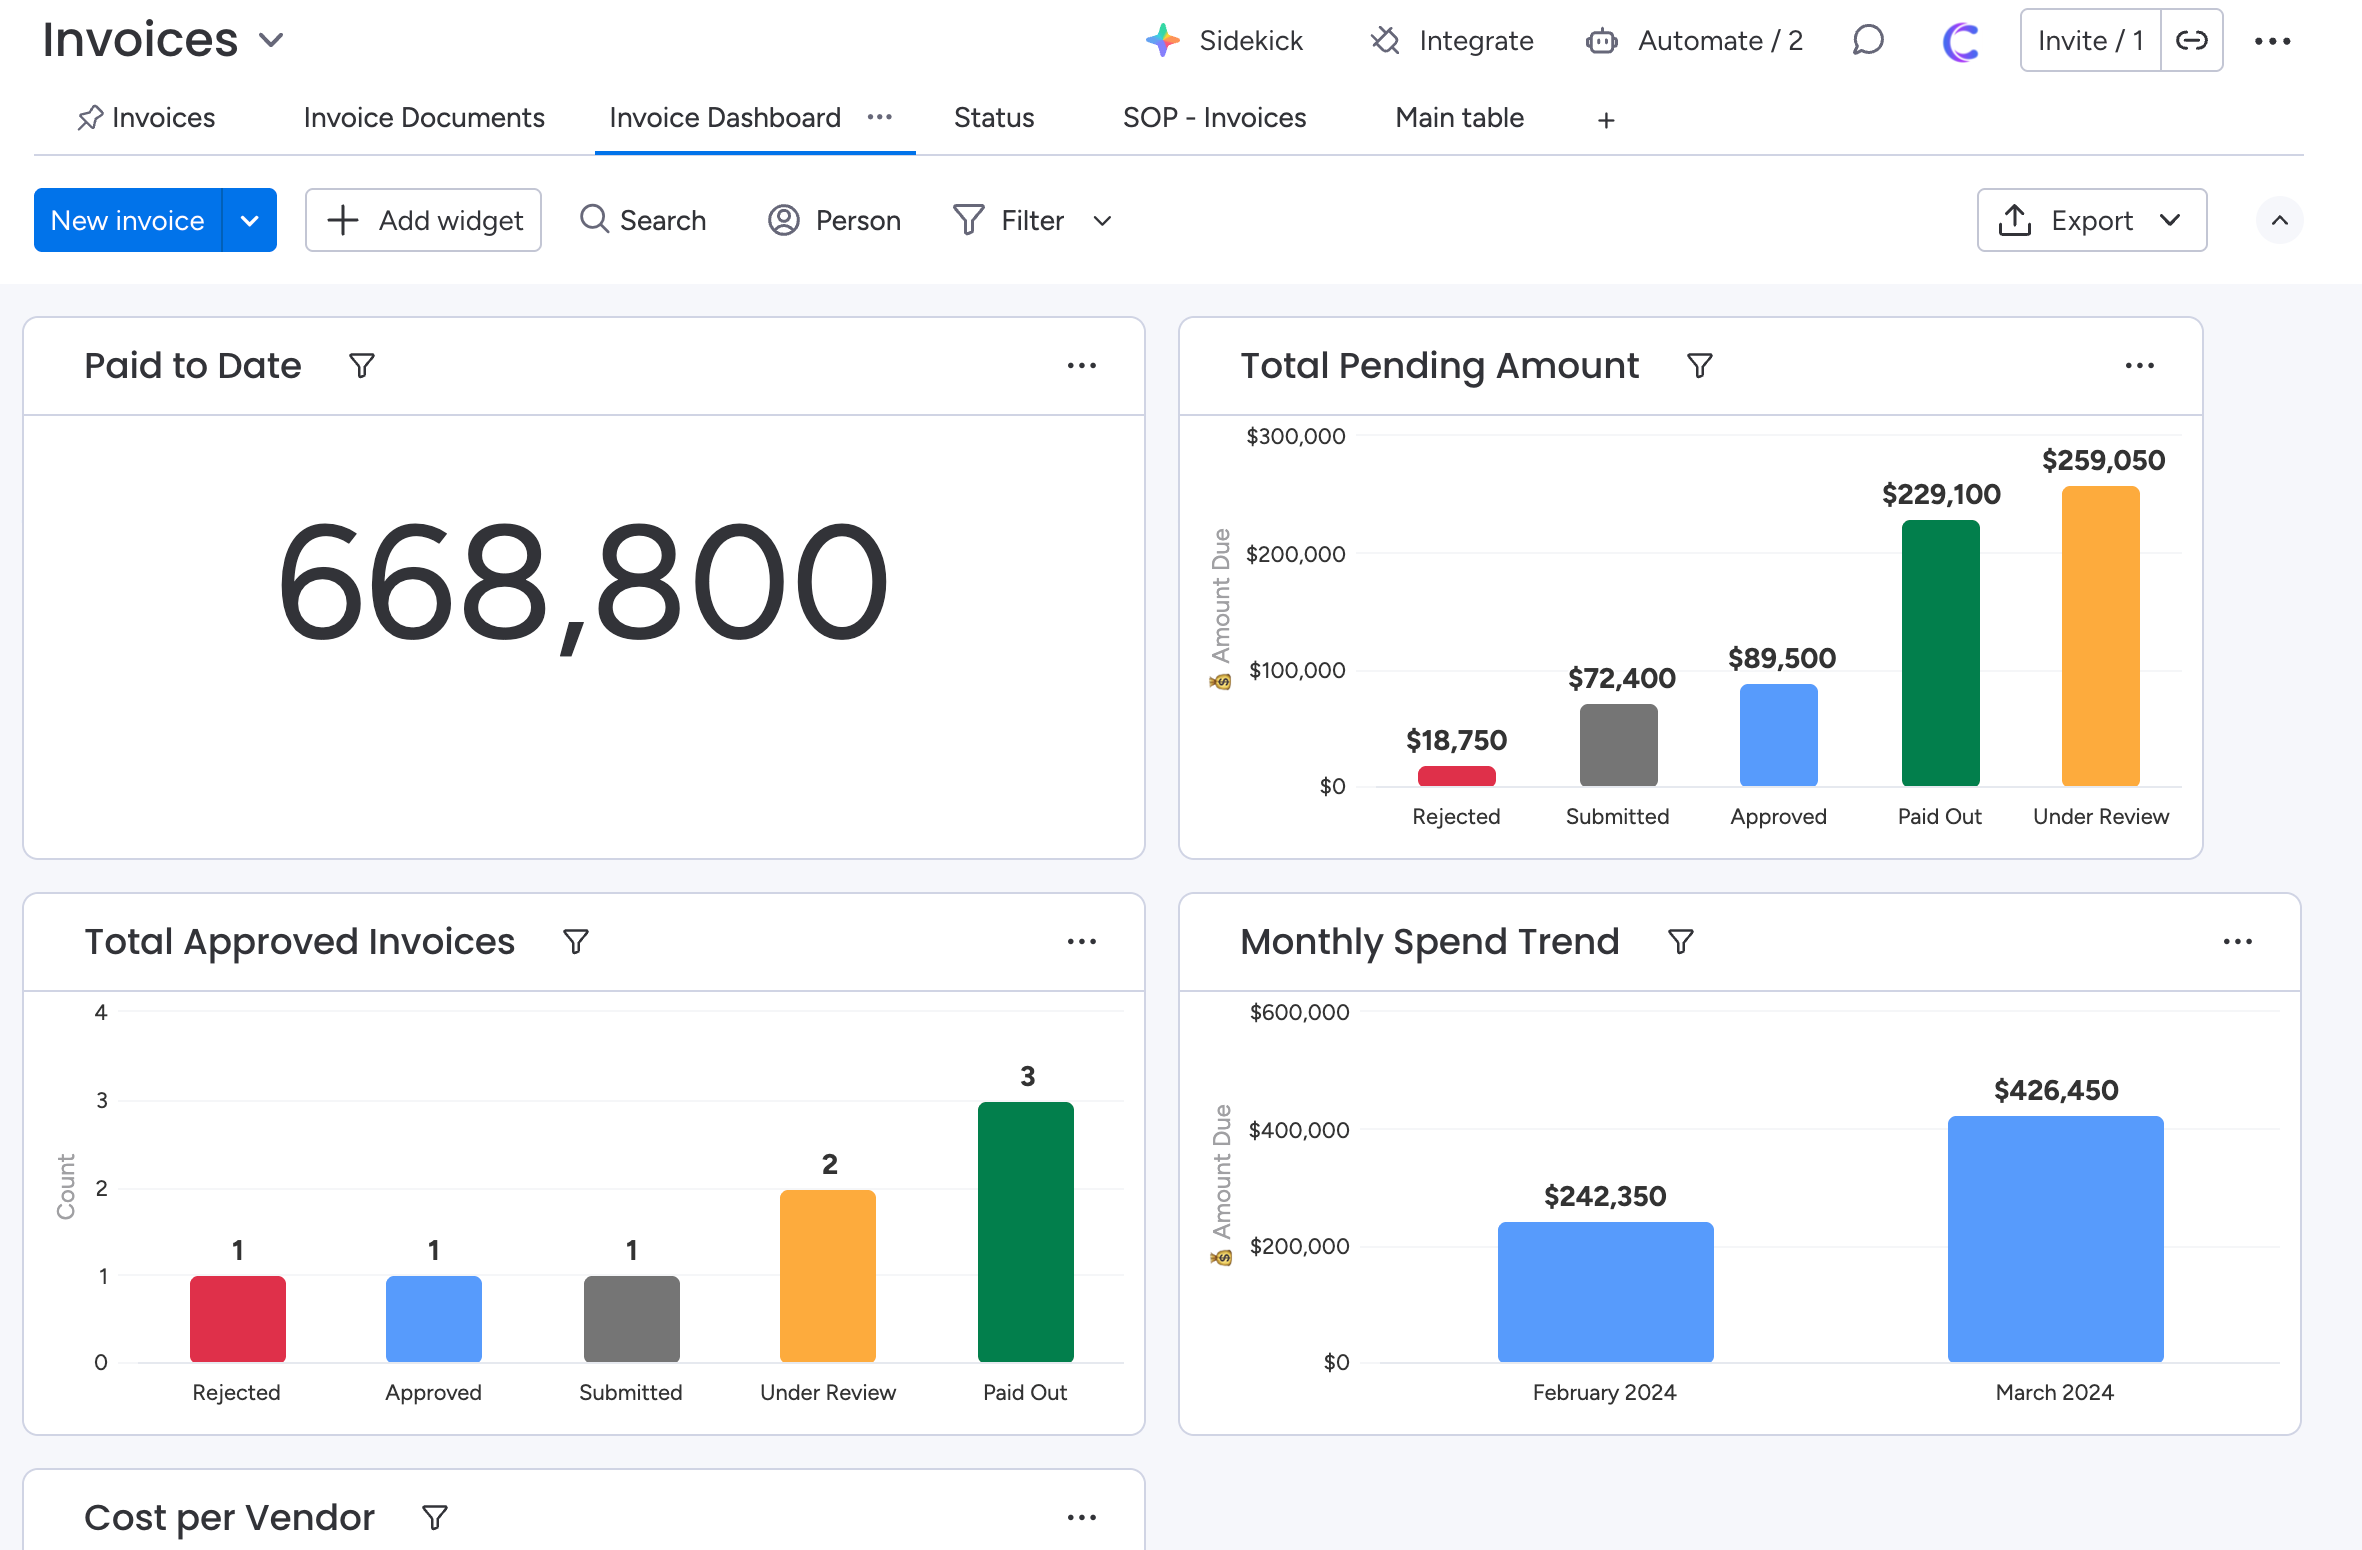Image resolution: width=2362 pixels, height=1550 pixels.
Task: Collapse the header with chevron button
Action: (2279, 220)
